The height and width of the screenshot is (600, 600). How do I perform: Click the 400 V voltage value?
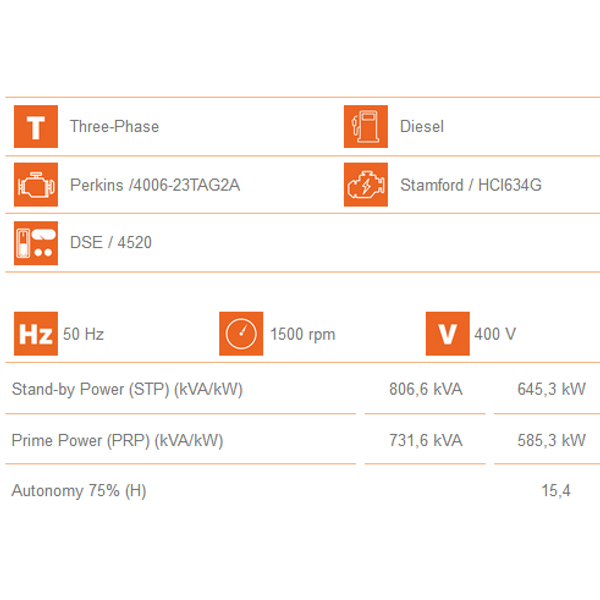click(x=495, y=334)
